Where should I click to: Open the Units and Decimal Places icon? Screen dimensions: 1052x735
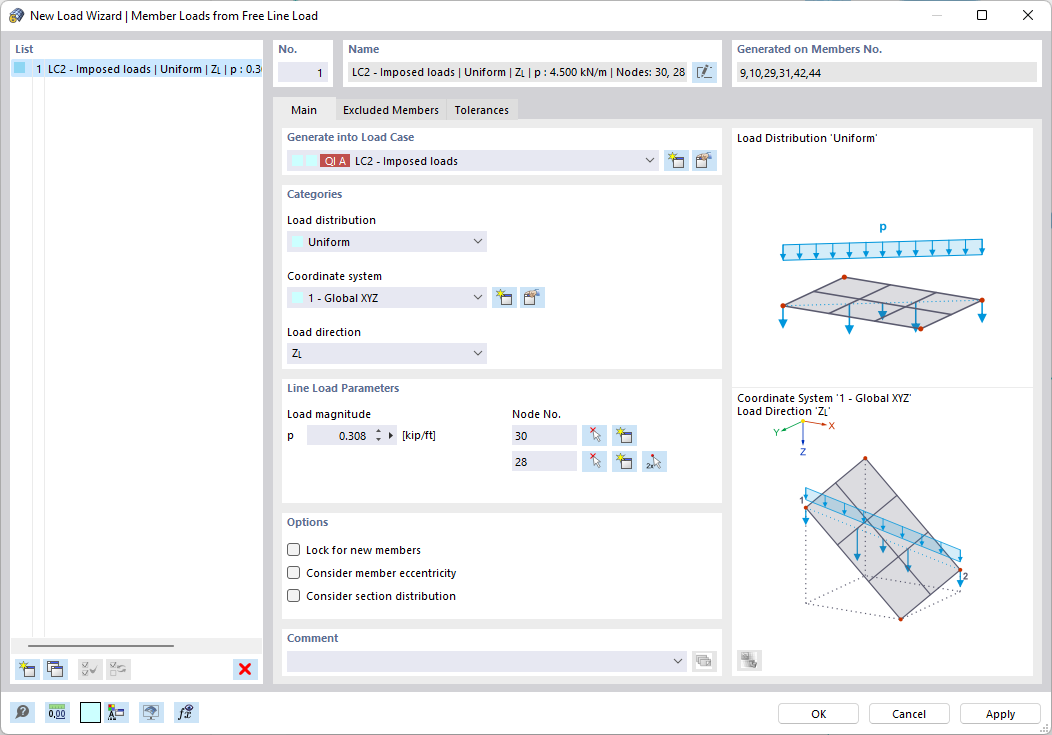[x=57, y=712]
